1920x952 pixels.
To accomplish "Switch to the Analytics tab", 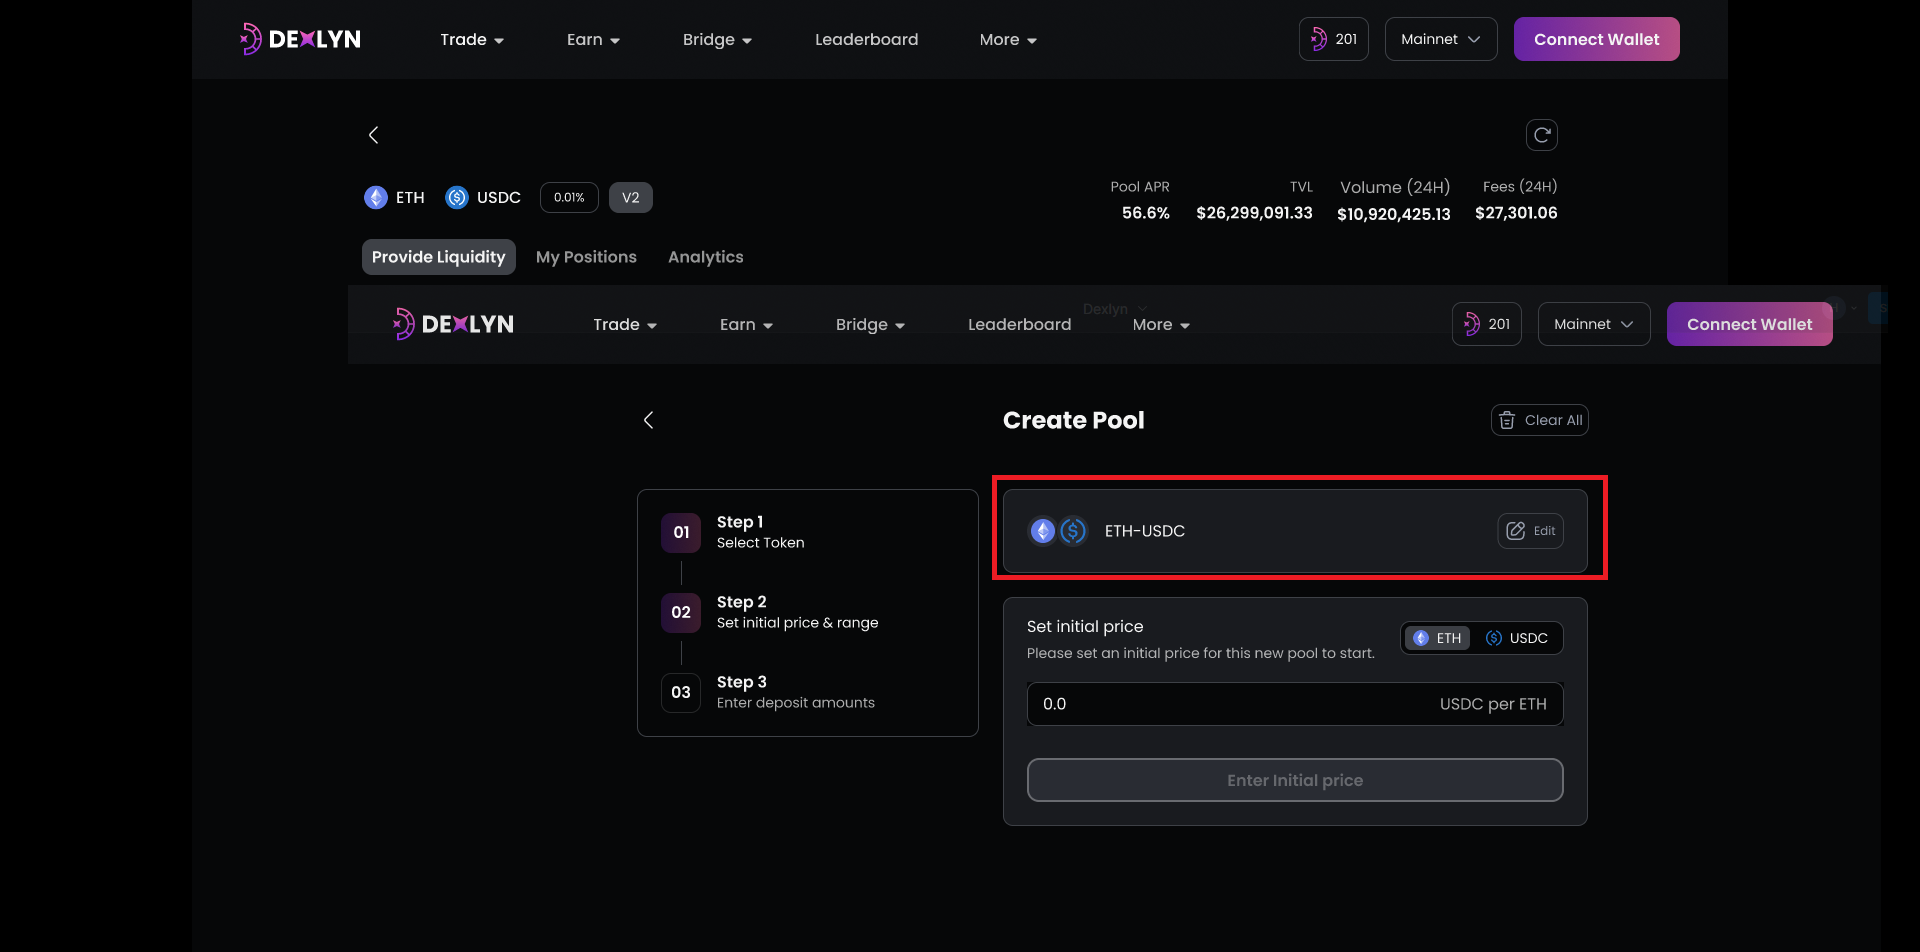I will coord(706,257).
